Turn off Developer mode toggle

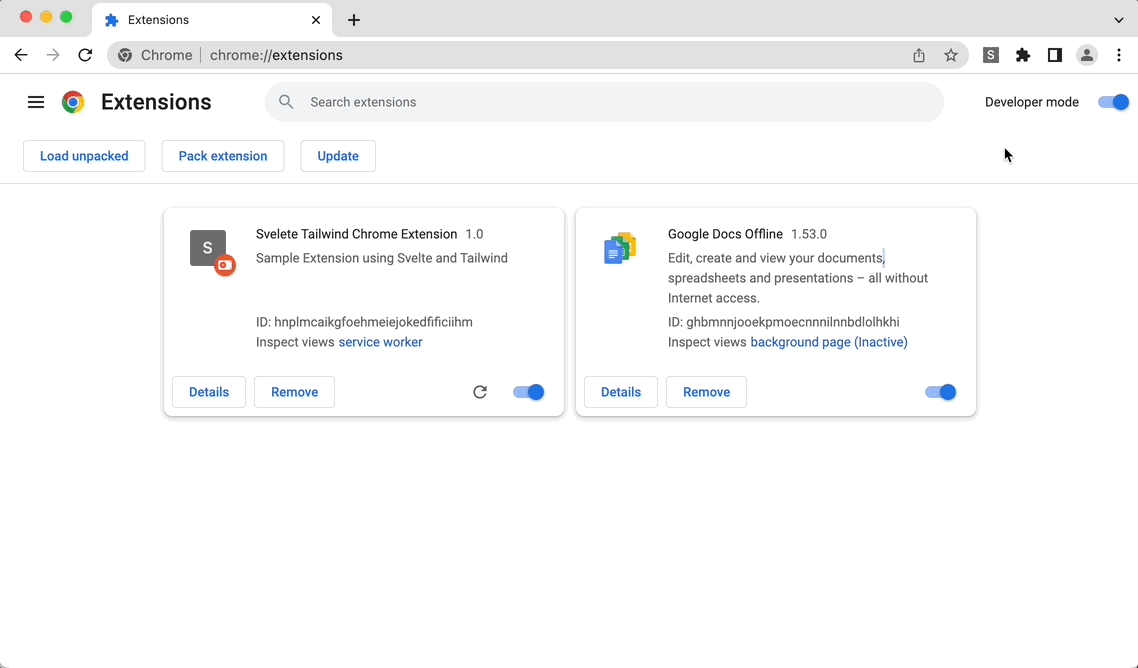coord(1112,102)
